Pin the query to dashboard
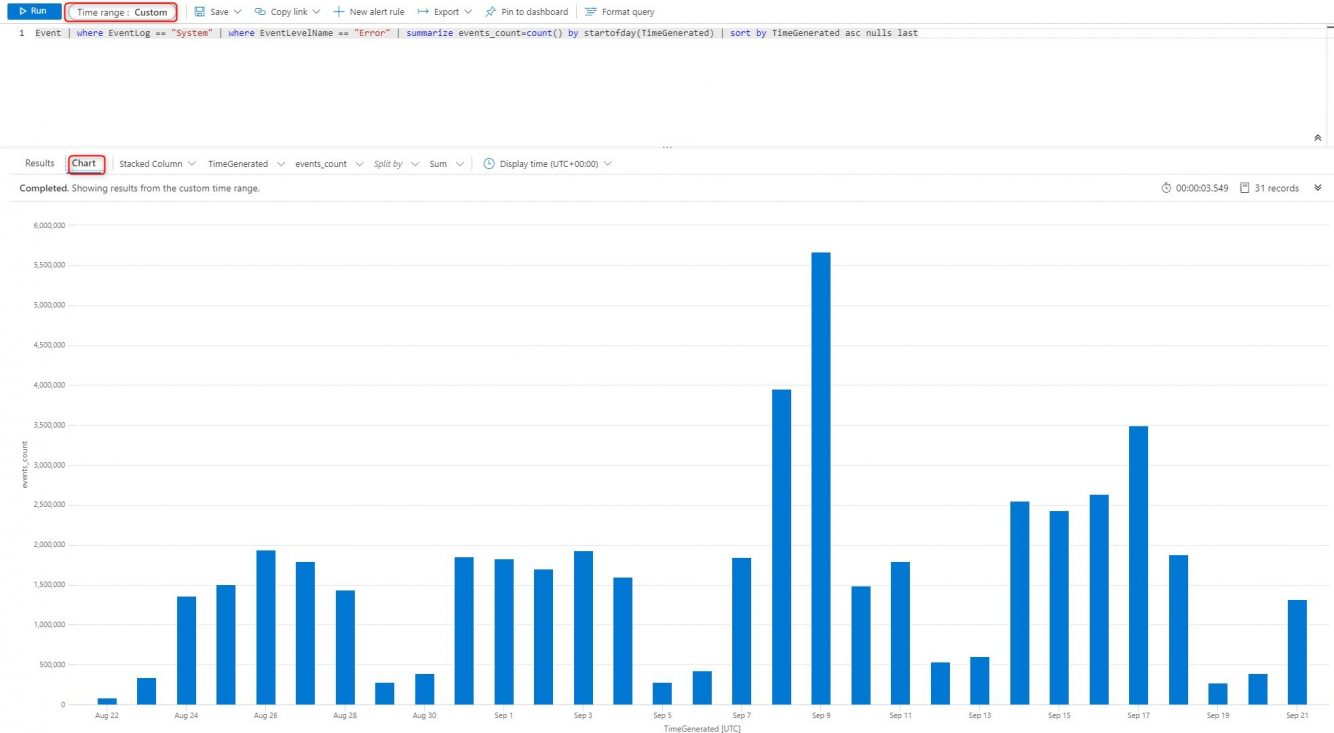This screenshot has height=733, width=1334. click(490, 11)
